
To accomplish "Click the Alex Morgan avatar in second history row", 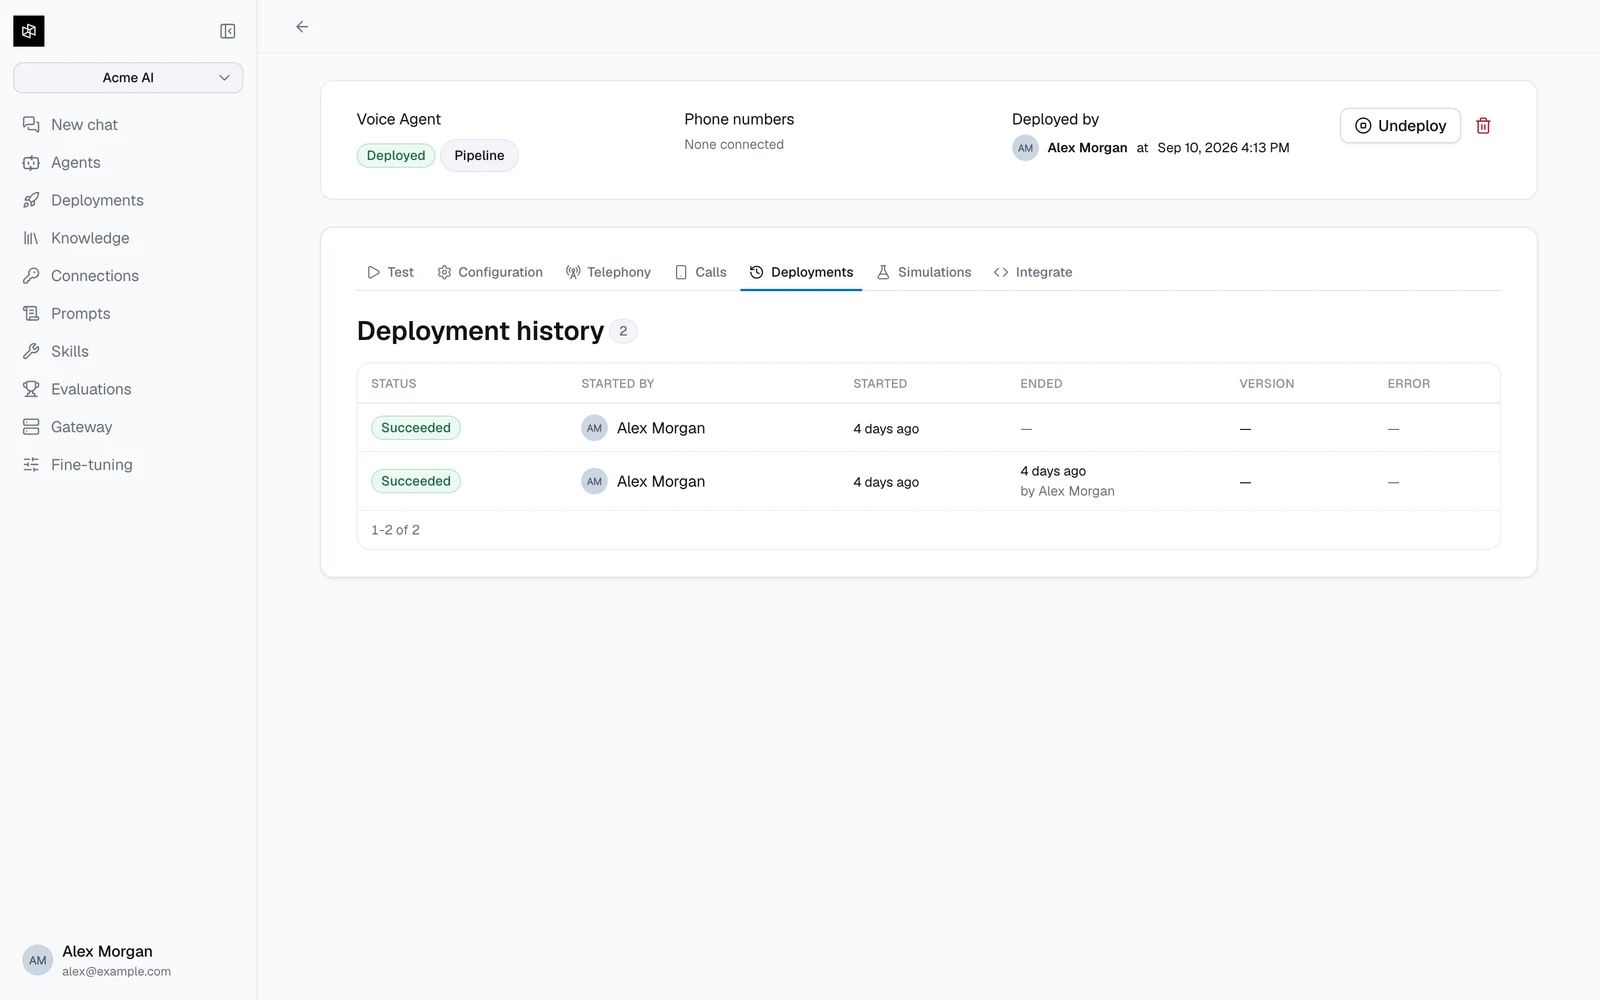I will [594, 481].
